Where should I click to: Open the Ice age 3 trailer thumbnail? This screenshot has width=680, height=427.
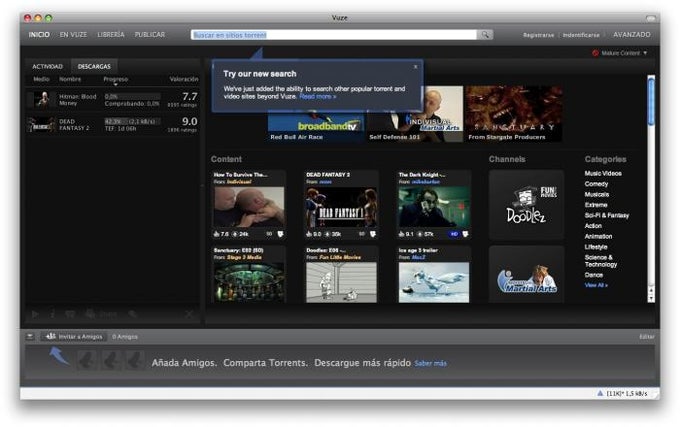click(x=434, y=282)
